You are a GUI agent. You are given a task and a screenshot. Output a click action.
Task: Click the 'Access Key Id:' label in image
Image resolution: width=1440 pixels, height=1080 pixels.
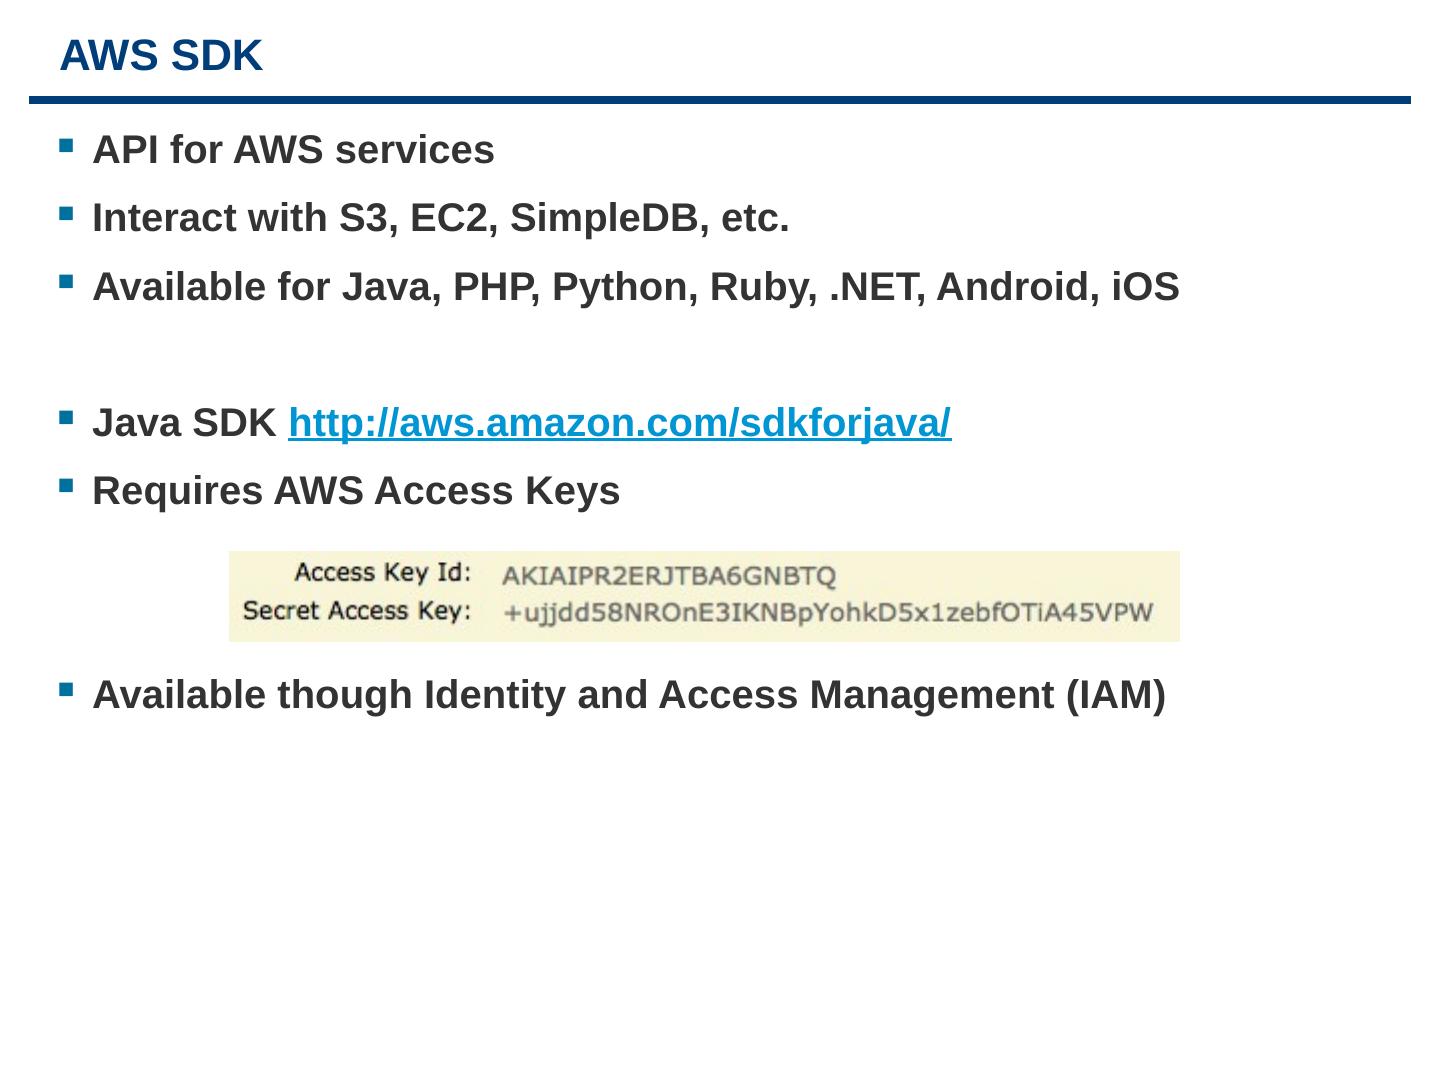pos(382,573)
